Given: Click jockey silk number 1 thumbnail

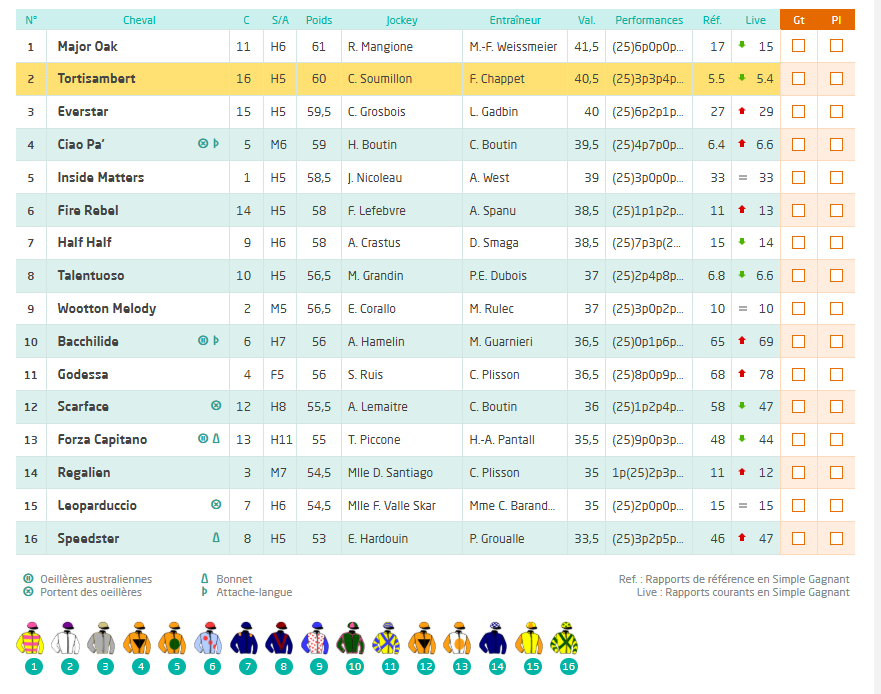Looking at the screenshot, I should click(33, 641).
